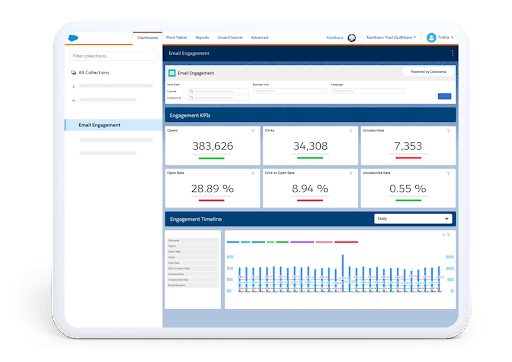Go to the Cross-Channel tab
The width and height of the screenshot is (512, 362).
[230, 38]
